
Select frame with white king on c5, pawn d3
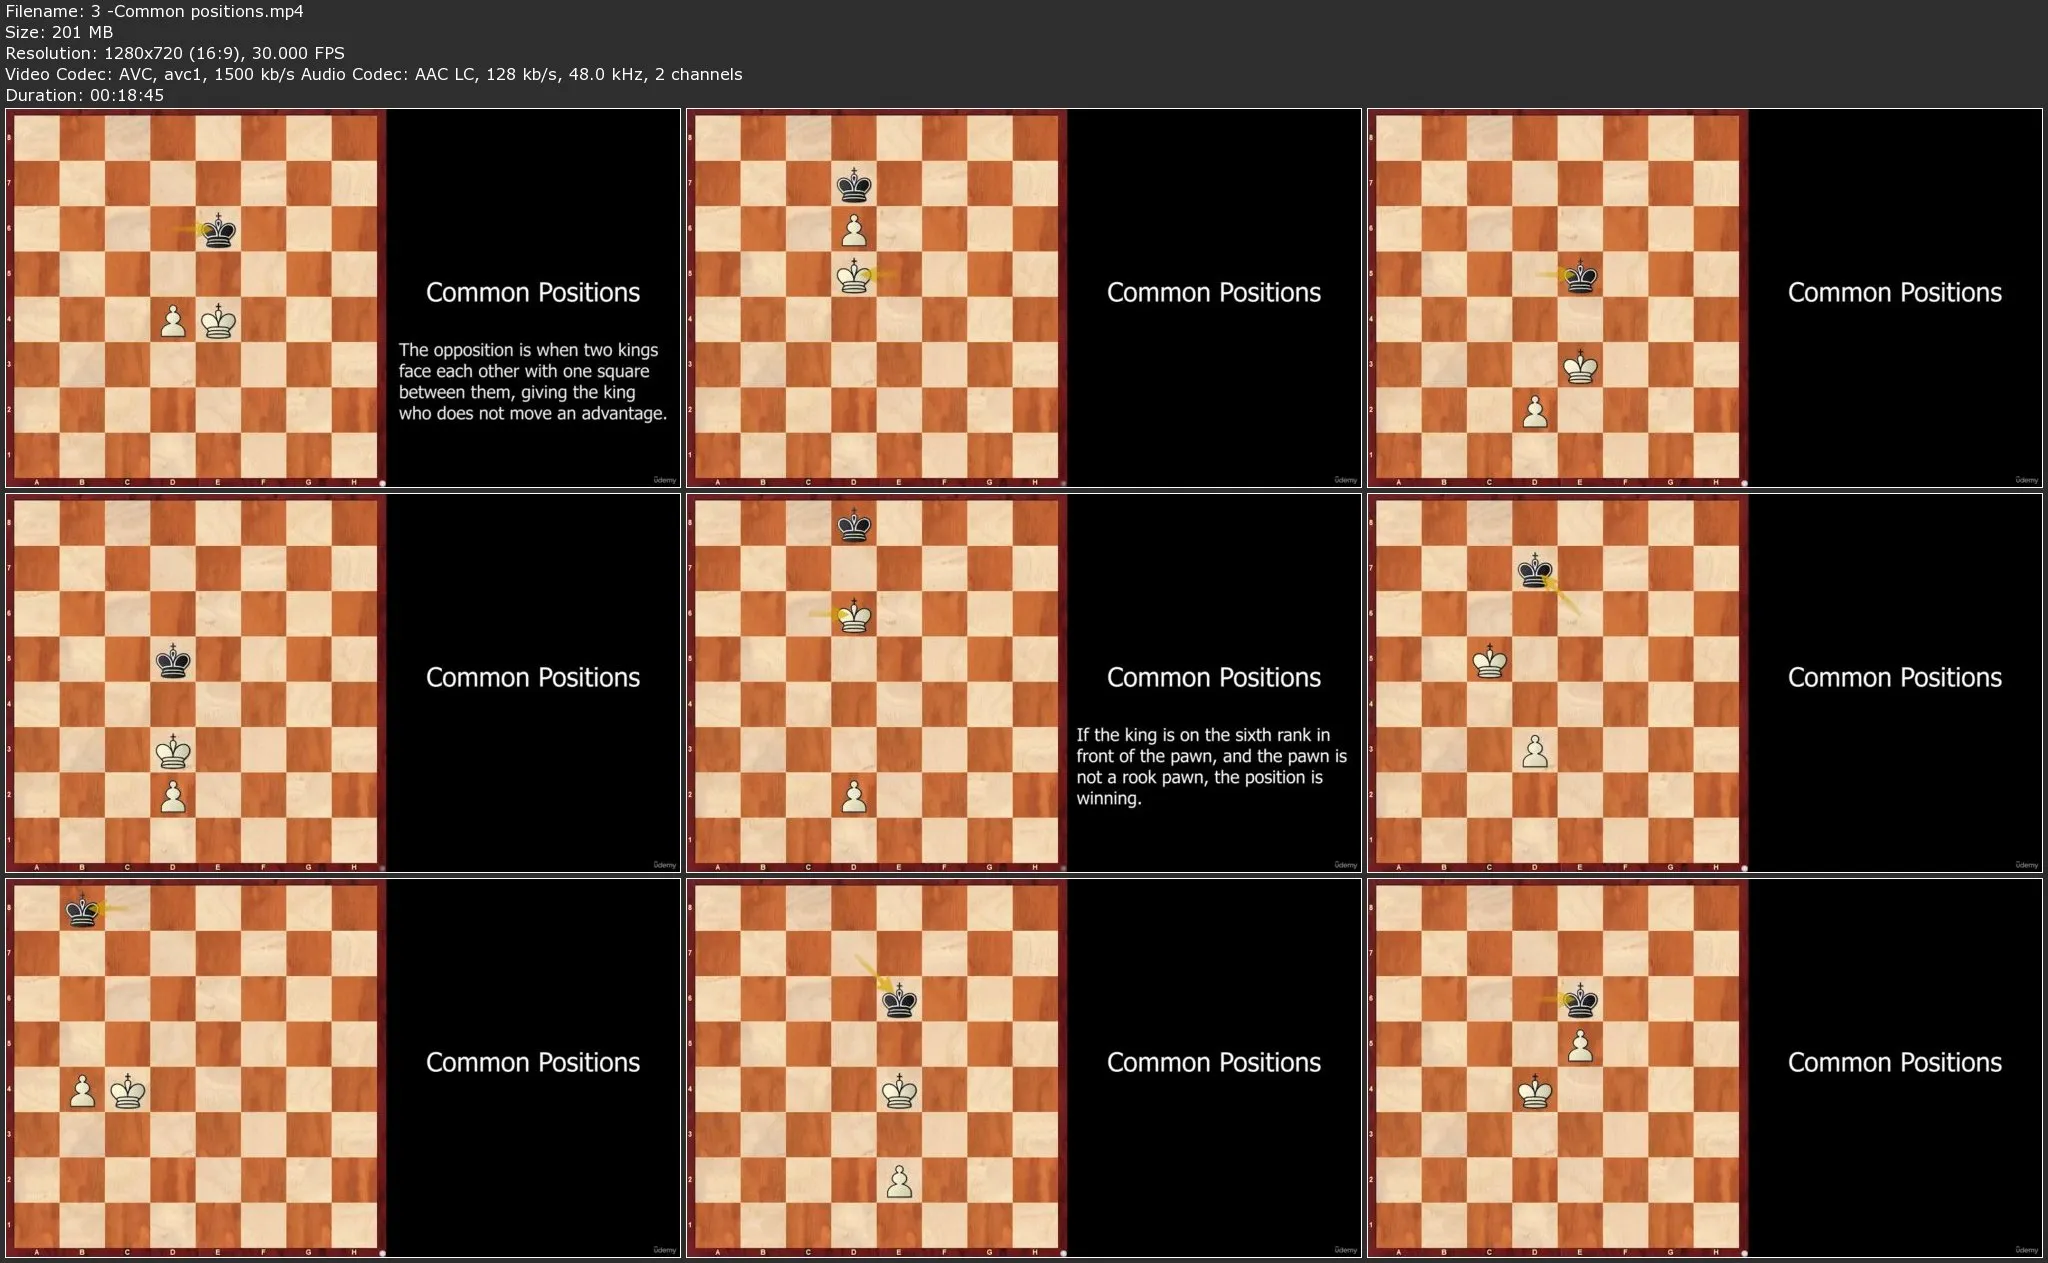(x=1705, y=683)
